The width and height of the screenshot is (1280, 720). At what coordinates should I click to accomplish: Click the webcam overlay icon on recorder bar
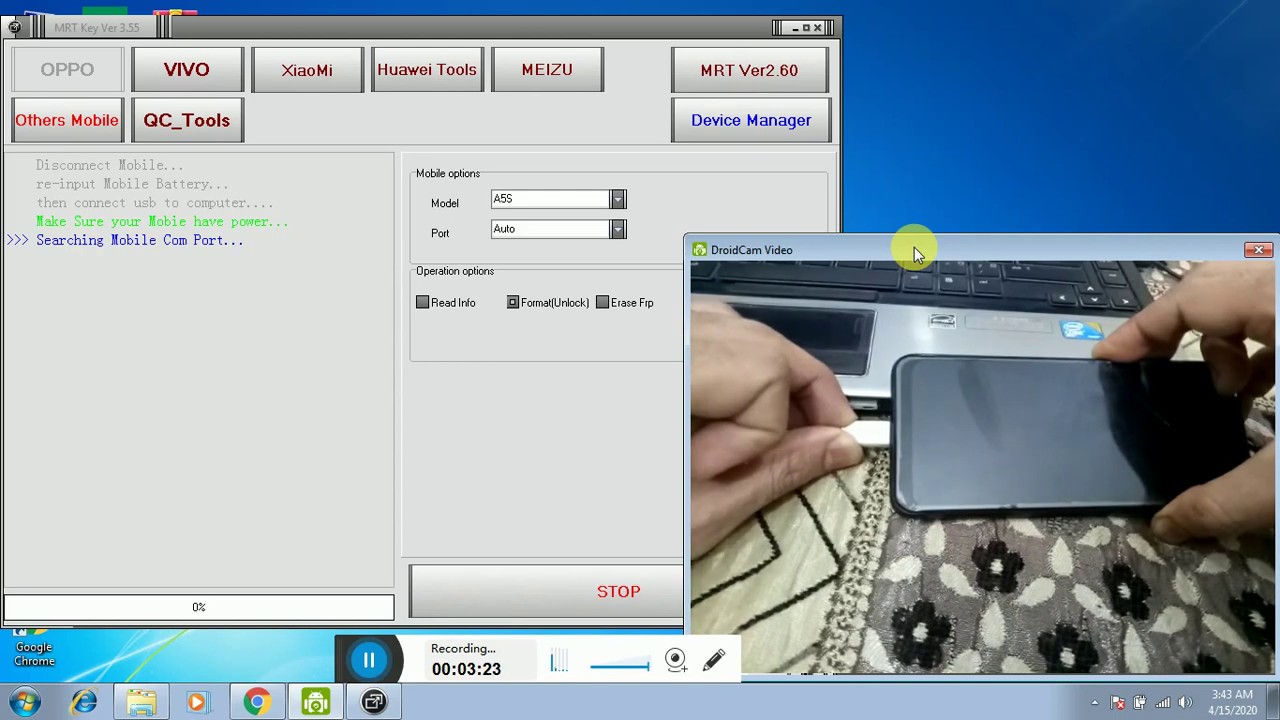pos(676,659)
